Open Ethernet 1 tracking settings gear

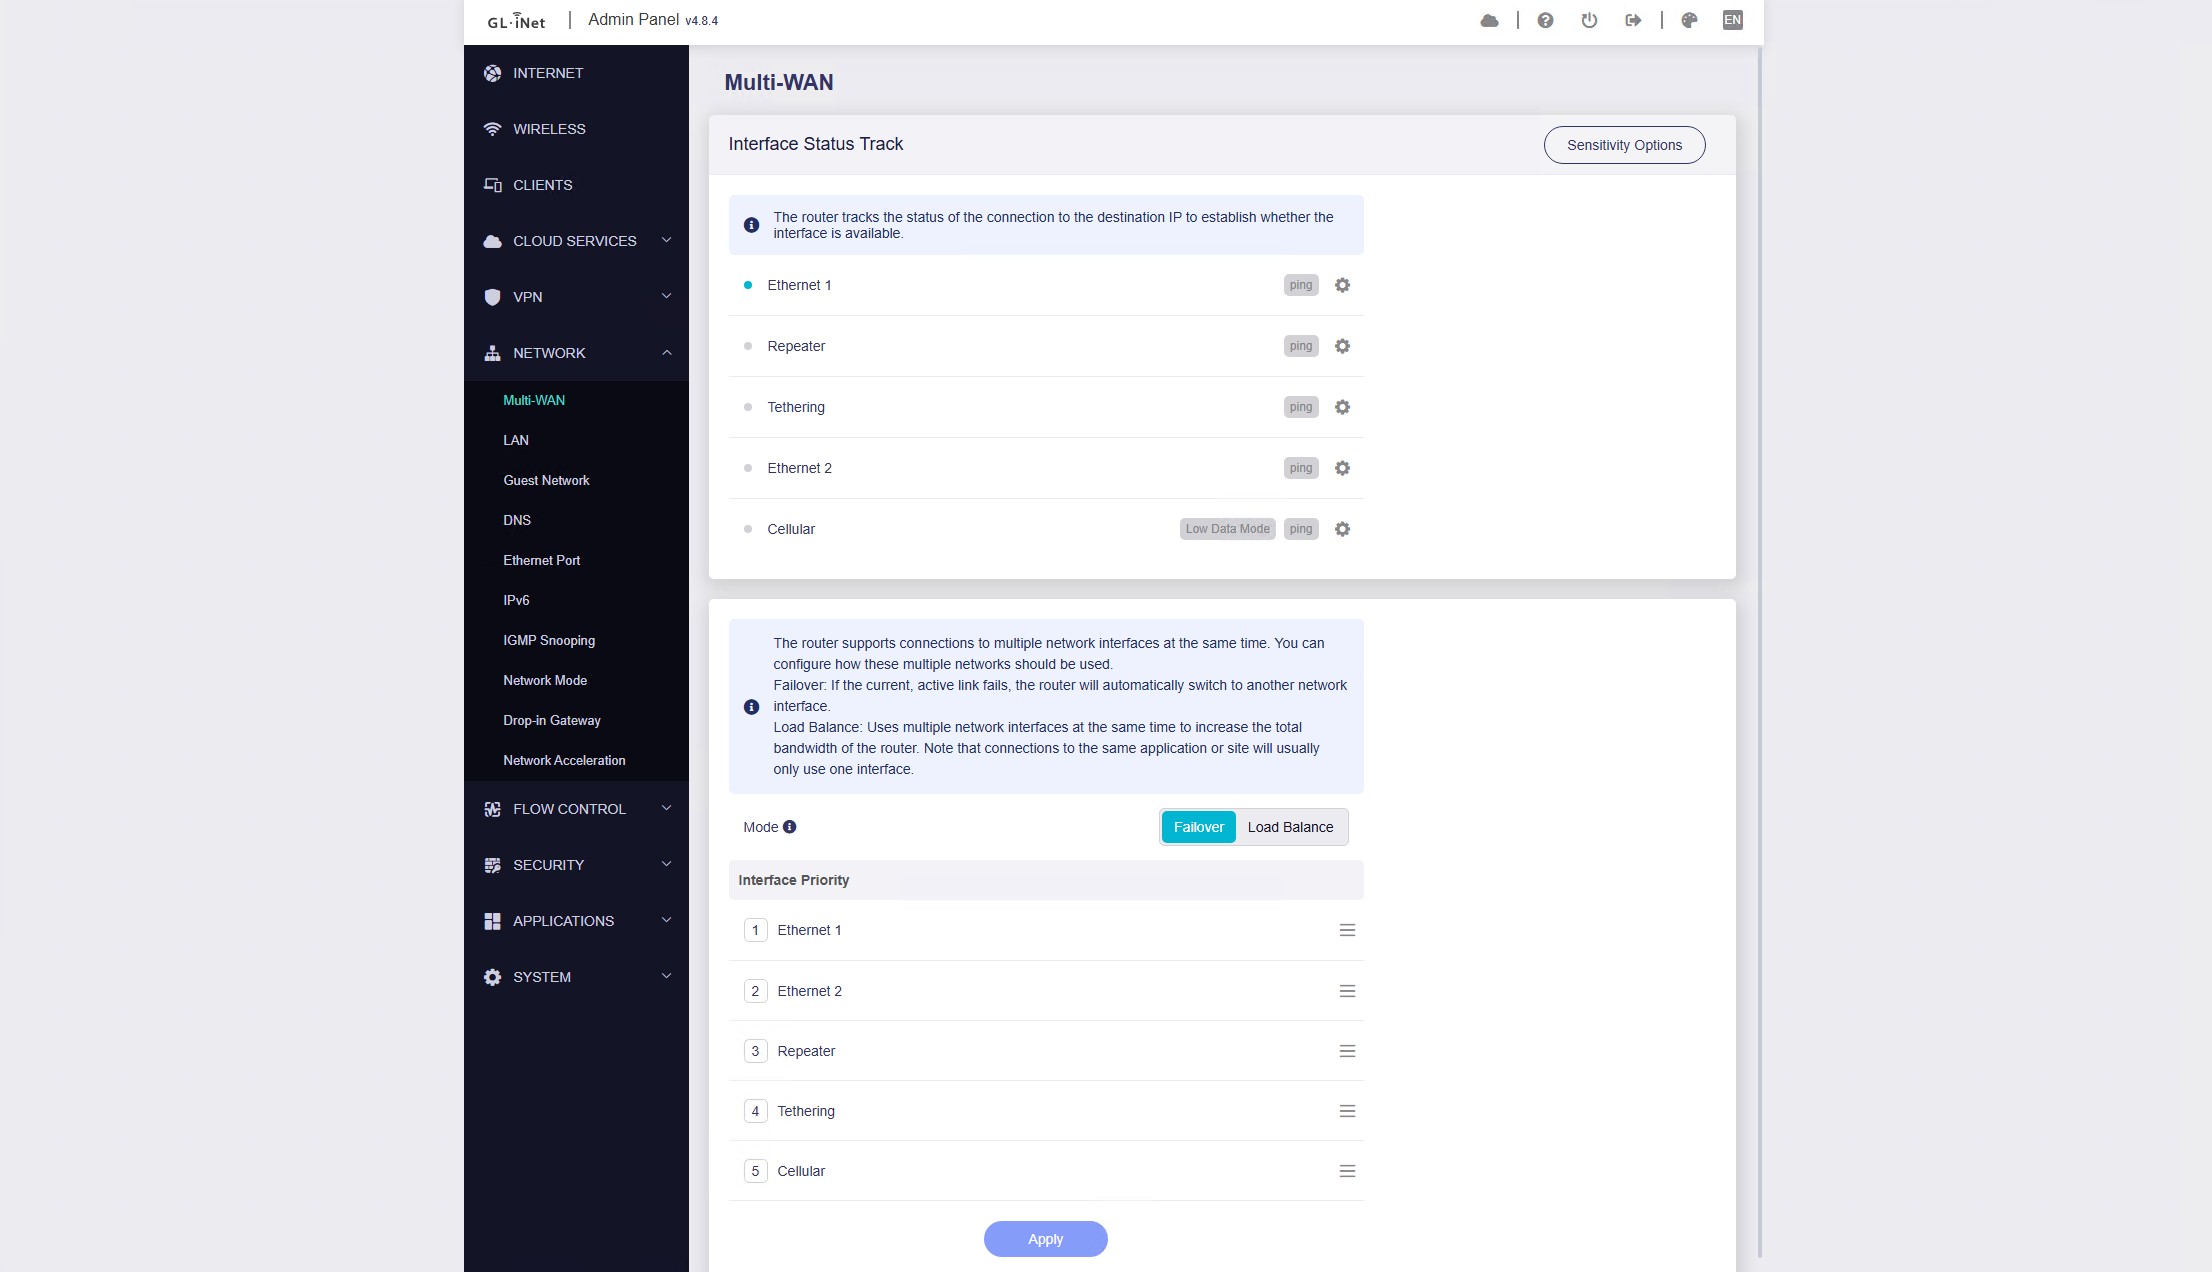point(1342,285)
